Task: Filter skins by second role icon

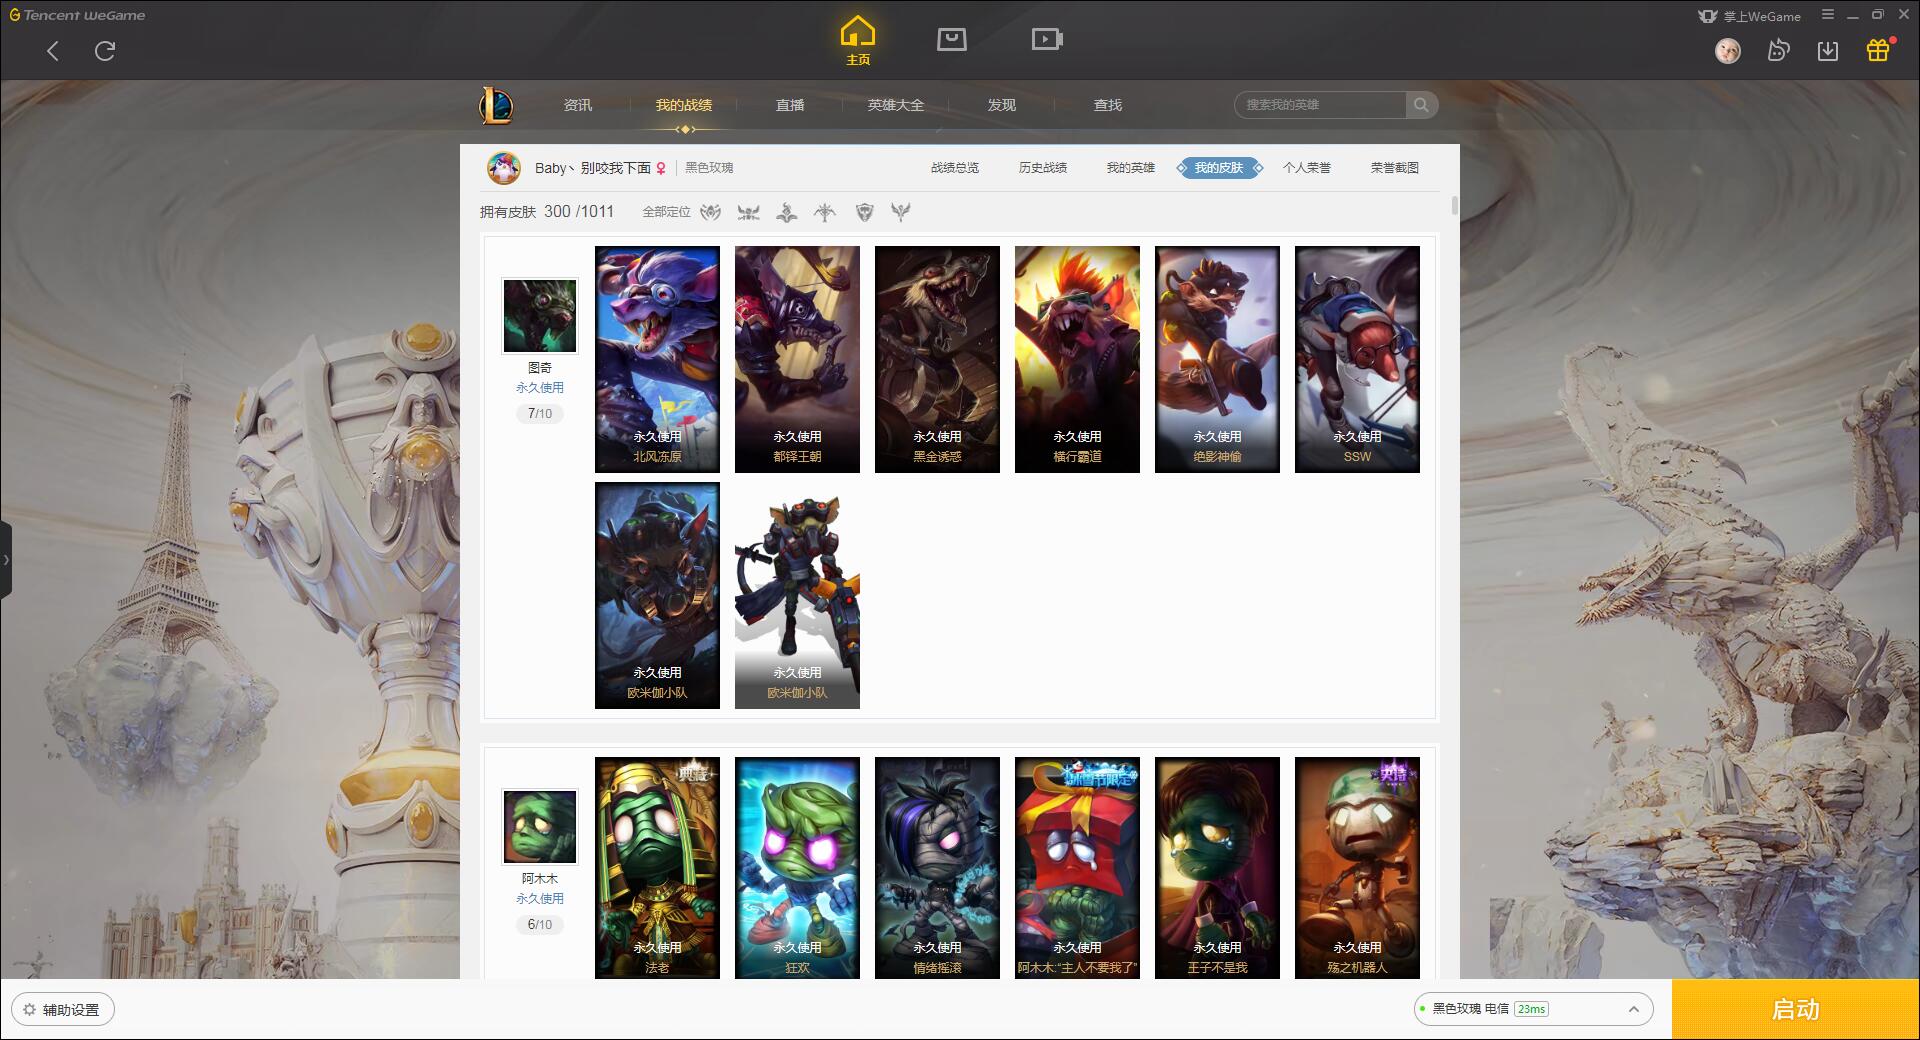Action: pyautogui.click(x=748, y=212)
